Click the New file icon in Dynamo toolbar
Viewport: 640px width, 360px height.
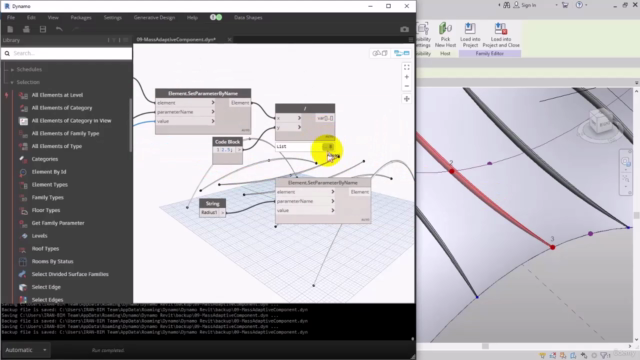tap(10, 29)
